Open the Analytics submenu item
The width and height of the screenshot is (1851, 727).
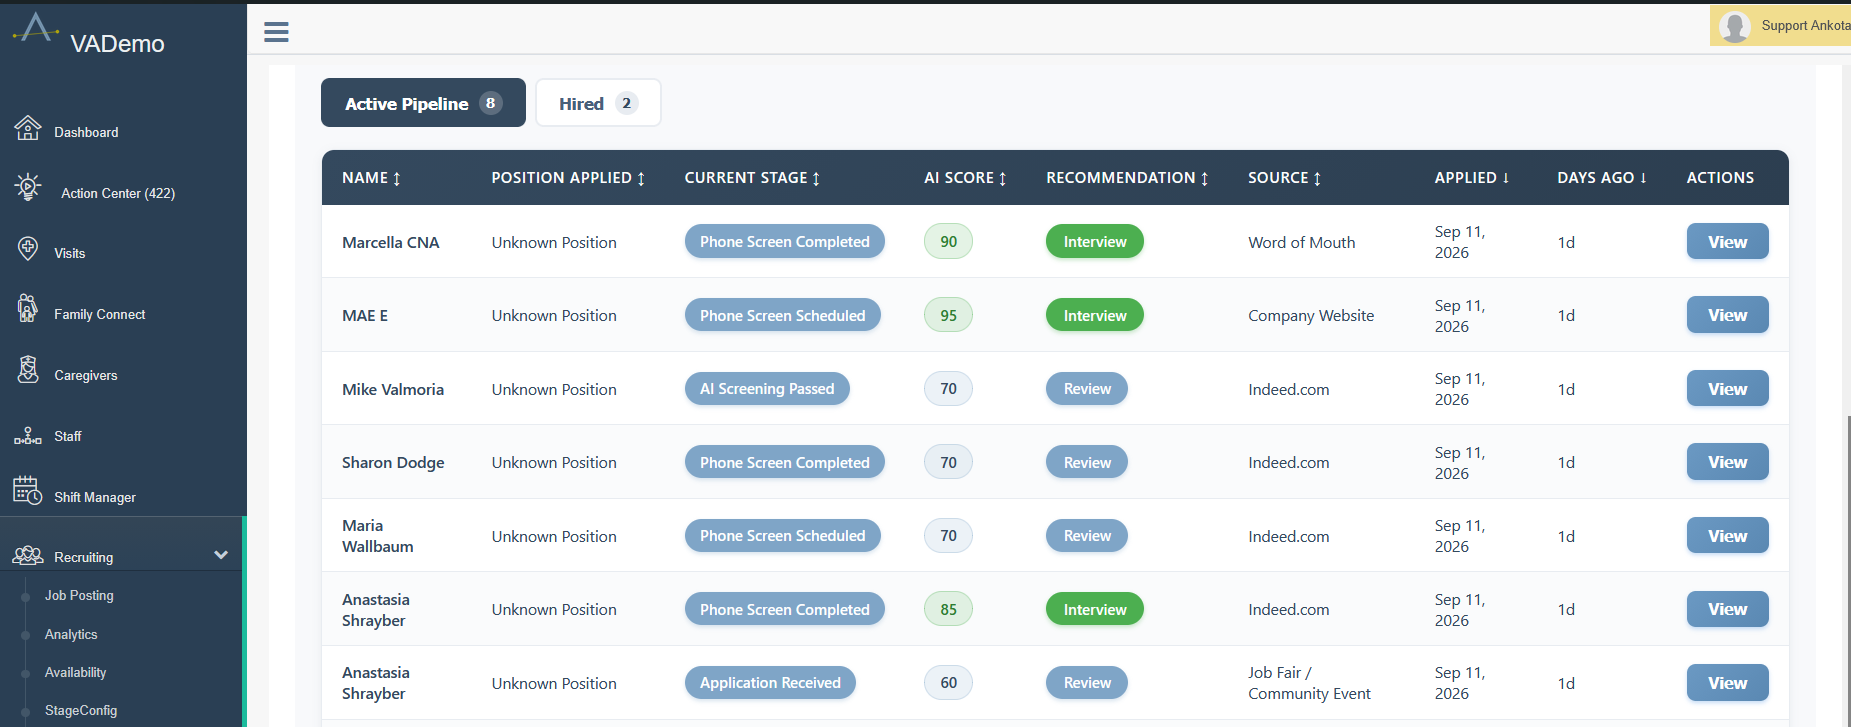71,634
